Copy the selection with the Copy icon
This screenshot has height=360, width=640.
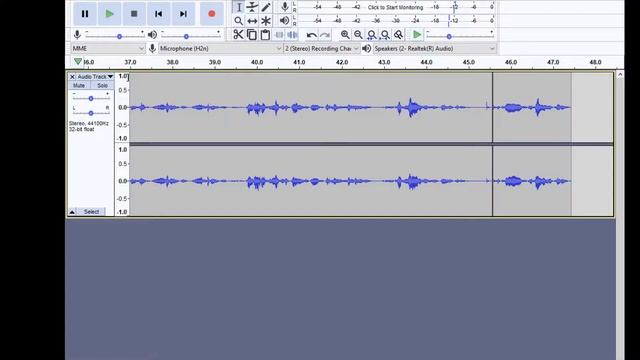click(252, 35)
